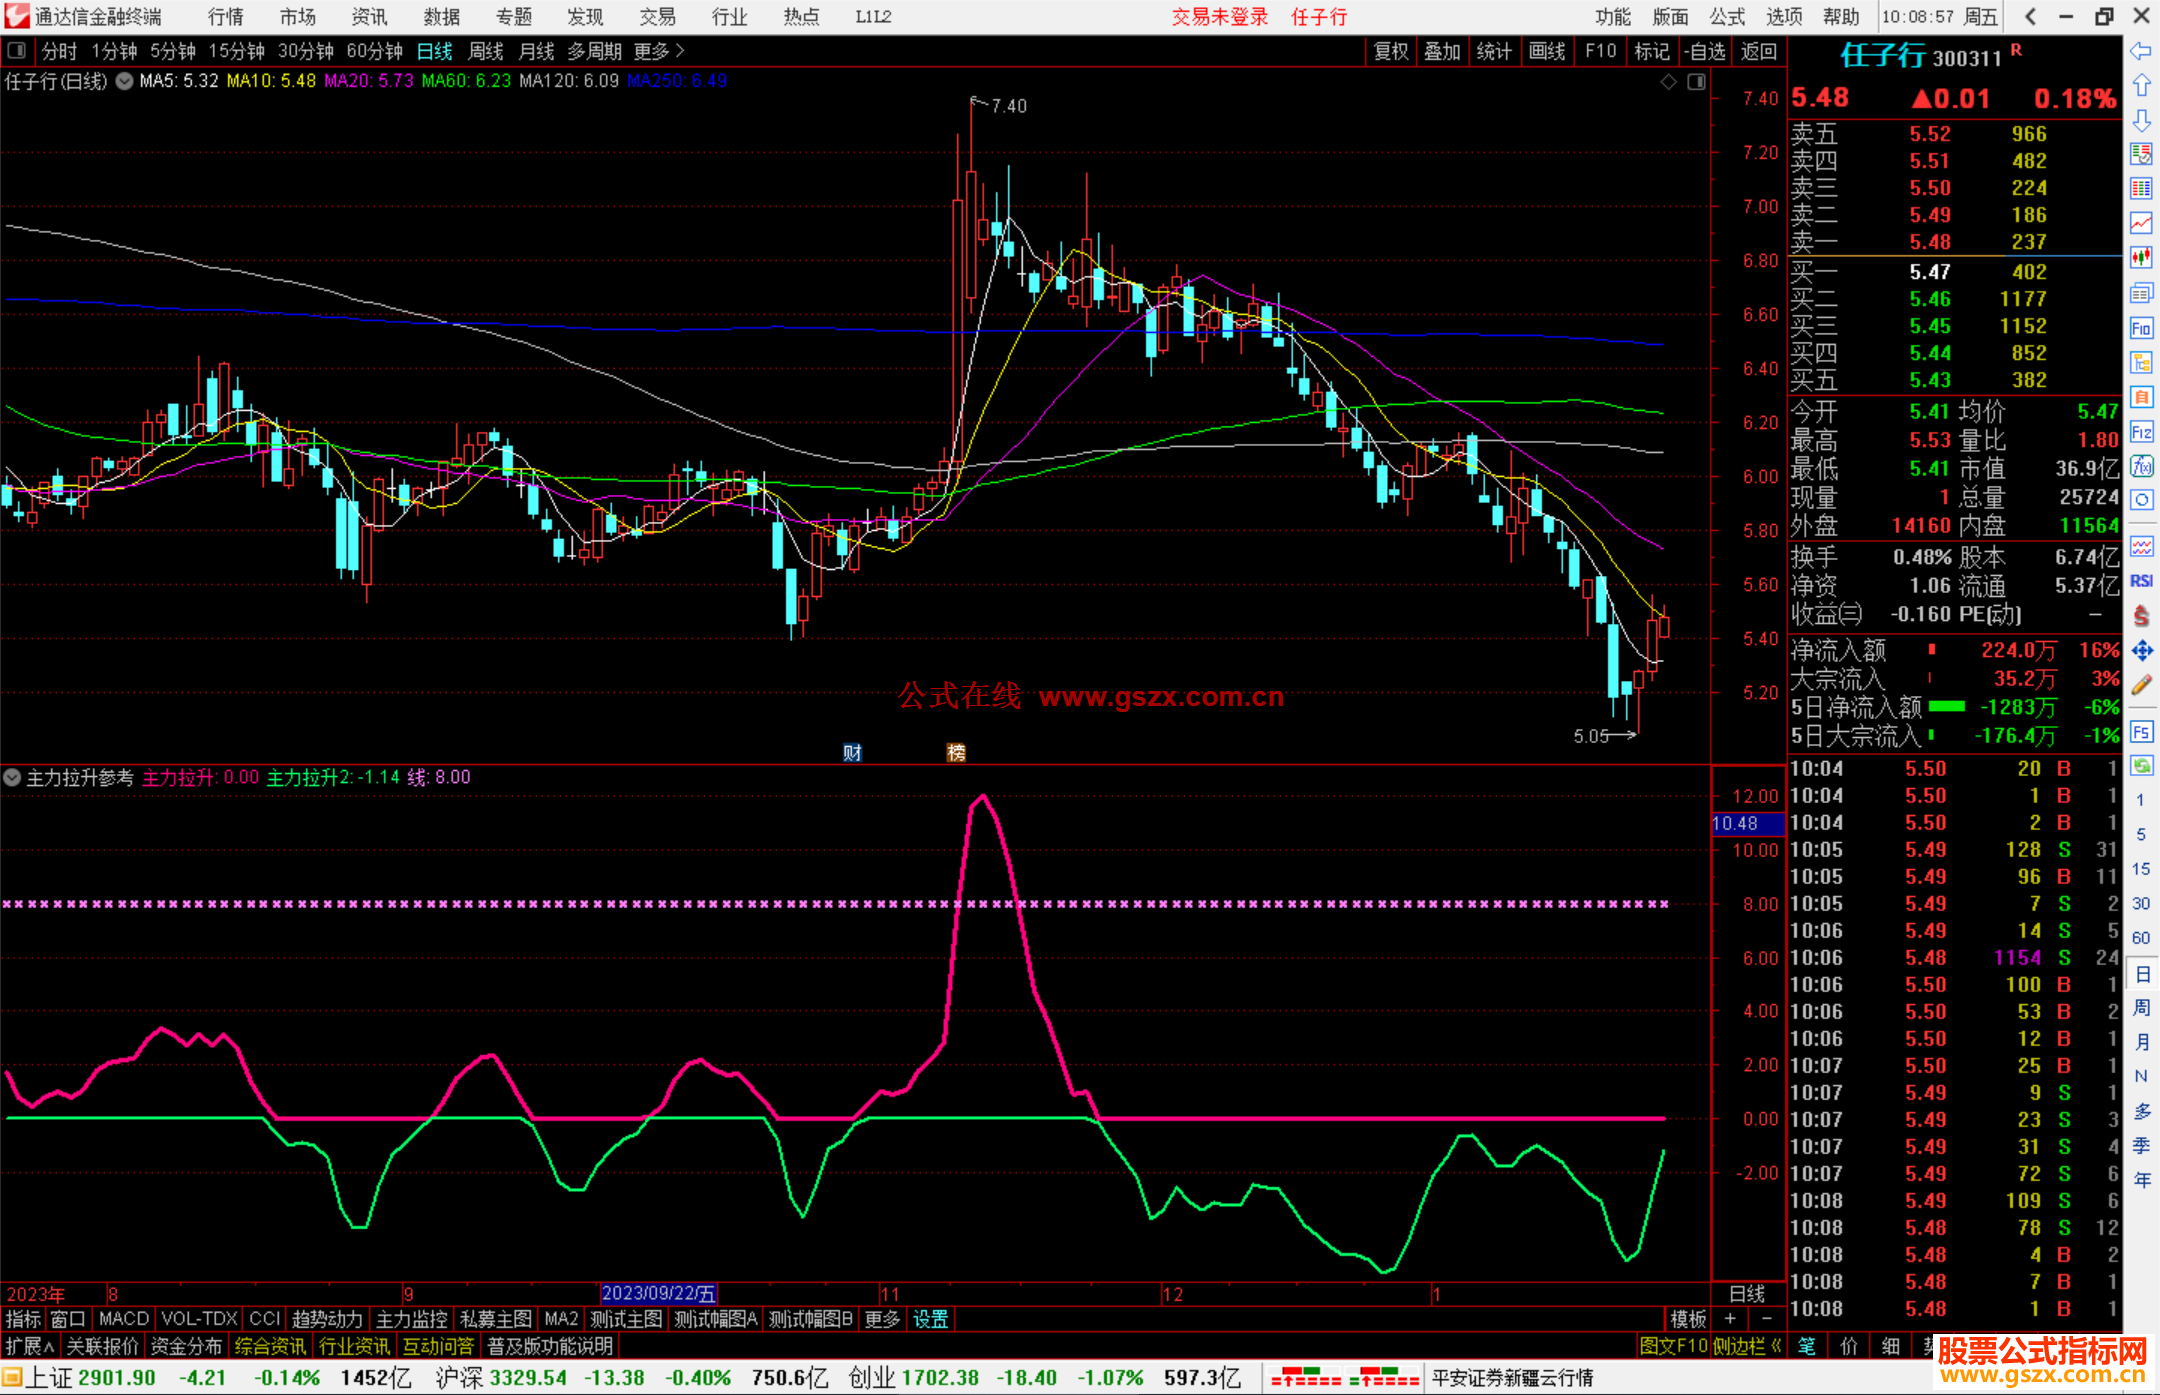The image size is (2160, 1395).
Task: Collapse the 主力拉升参考 indicator arrow
Action: pos(12,777)
